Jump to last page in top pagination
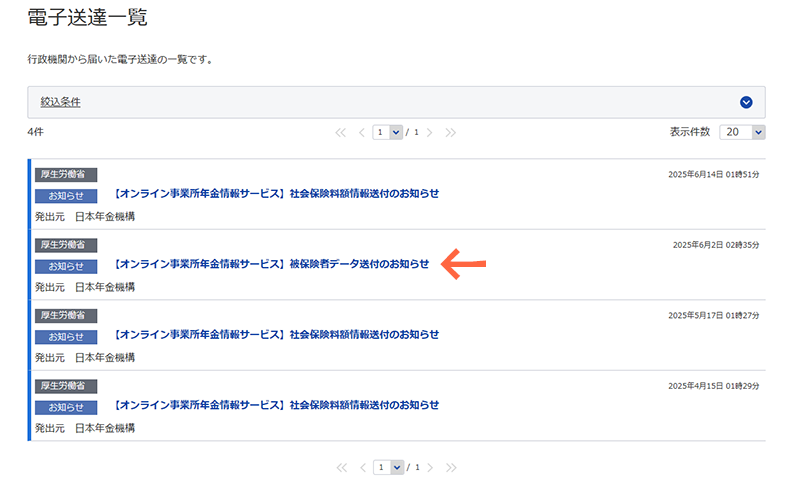The width and height of the screenshot is (800, 484). [451, 133]
